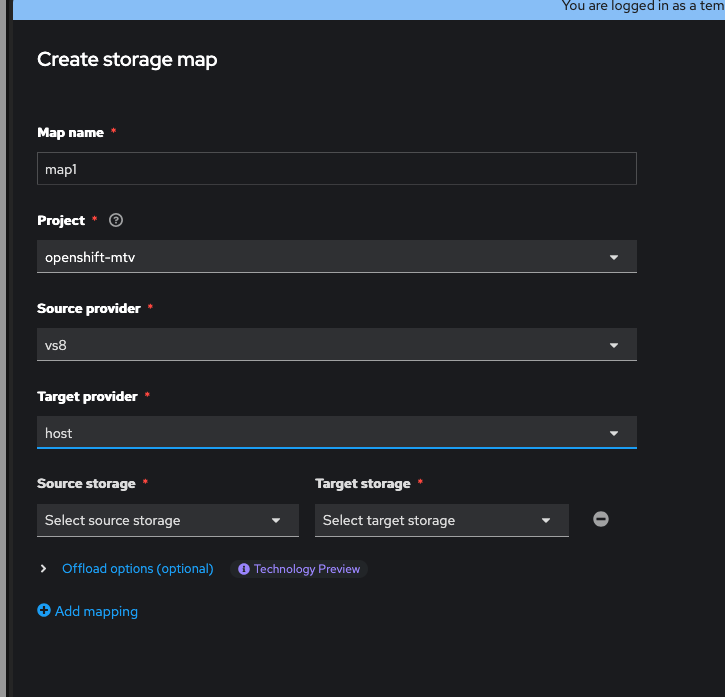Open the Project dropdown showing openshift-mtv

[x=320, y=257]
